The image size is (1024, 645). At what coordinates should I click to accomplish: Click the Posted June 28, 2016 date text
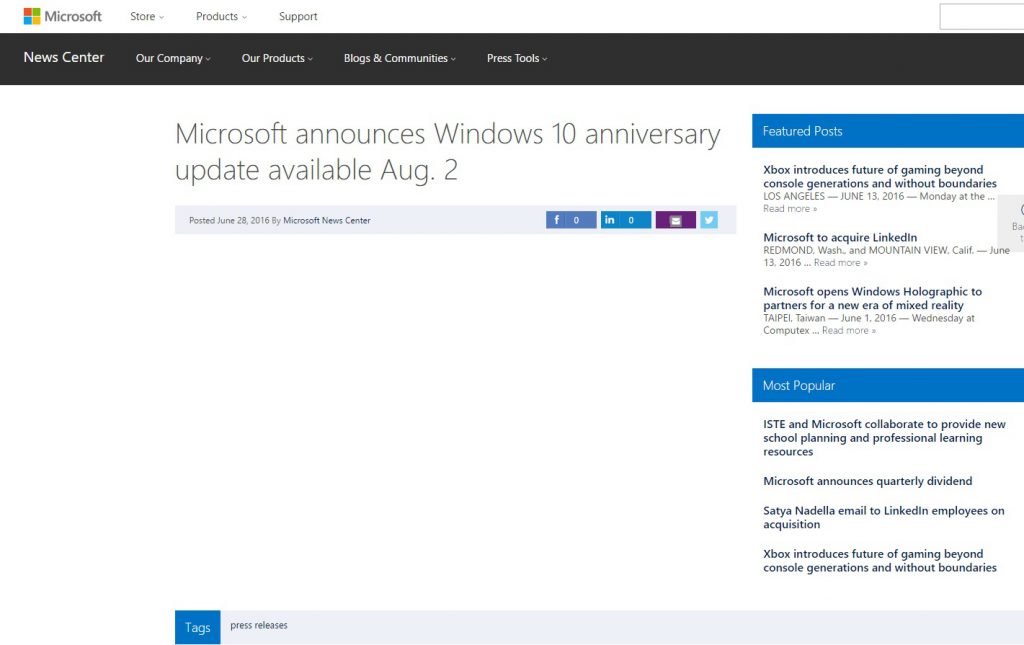pos(229,221)
